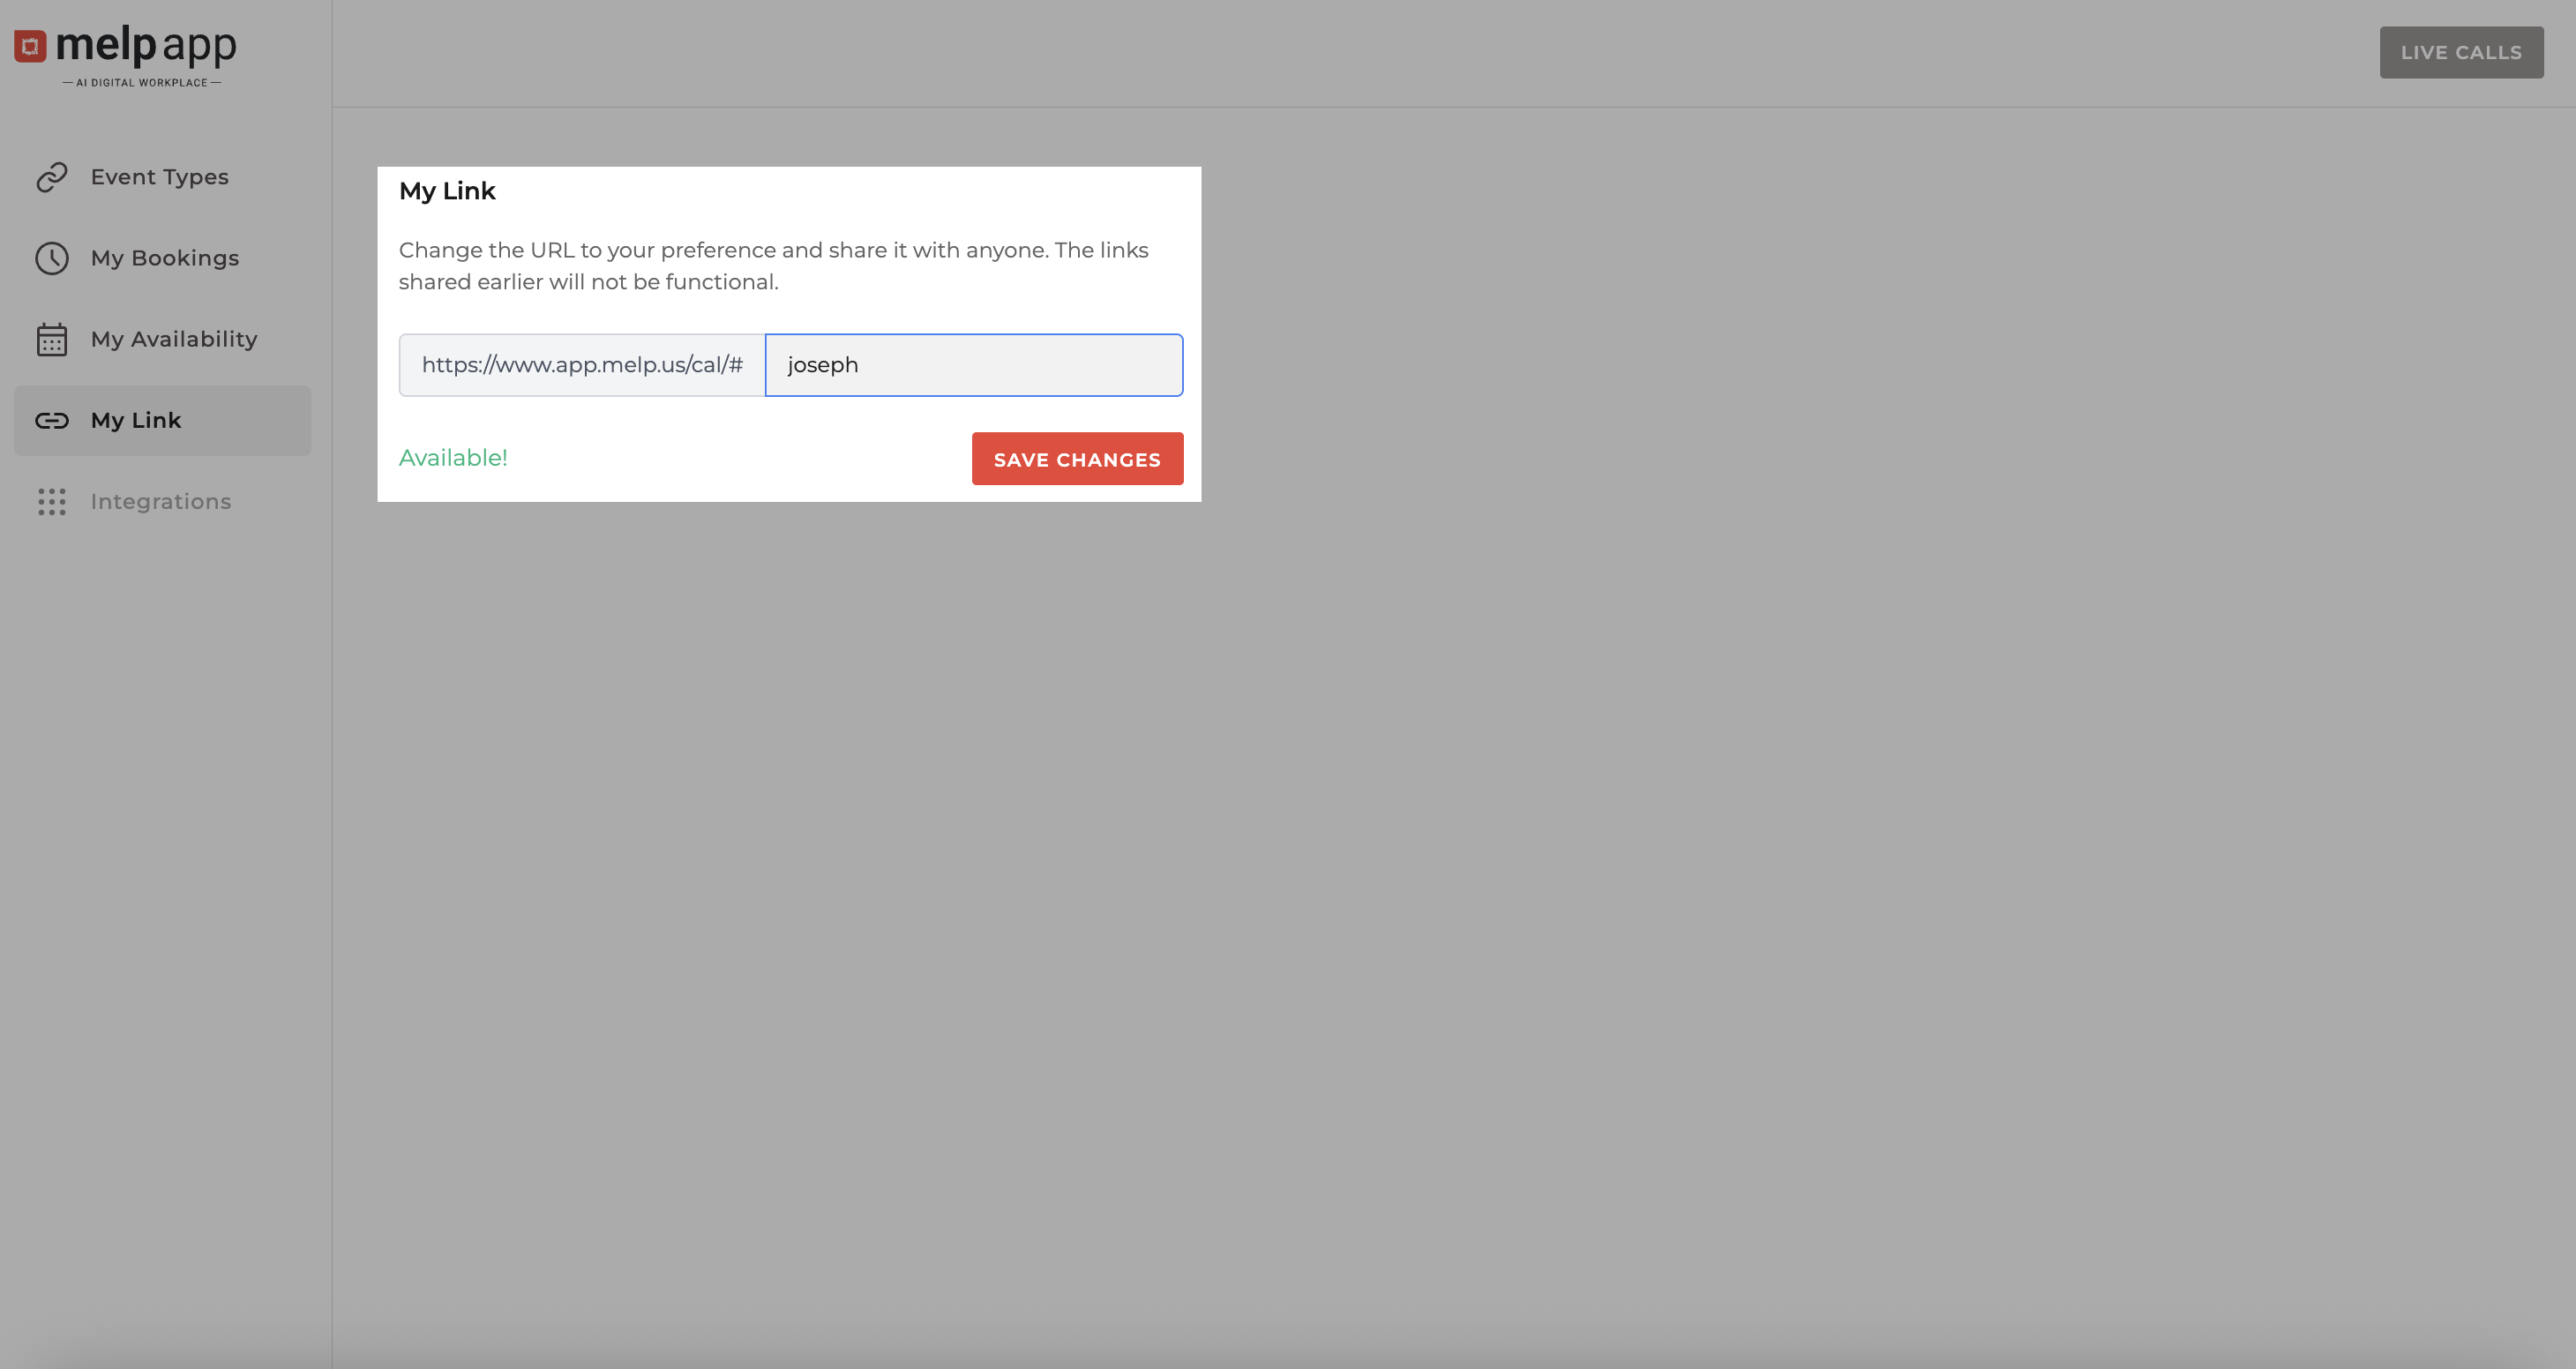2576x1369 pixels.
Task: Click the My Bookings clock icon
Action: [x=52, y=258]
